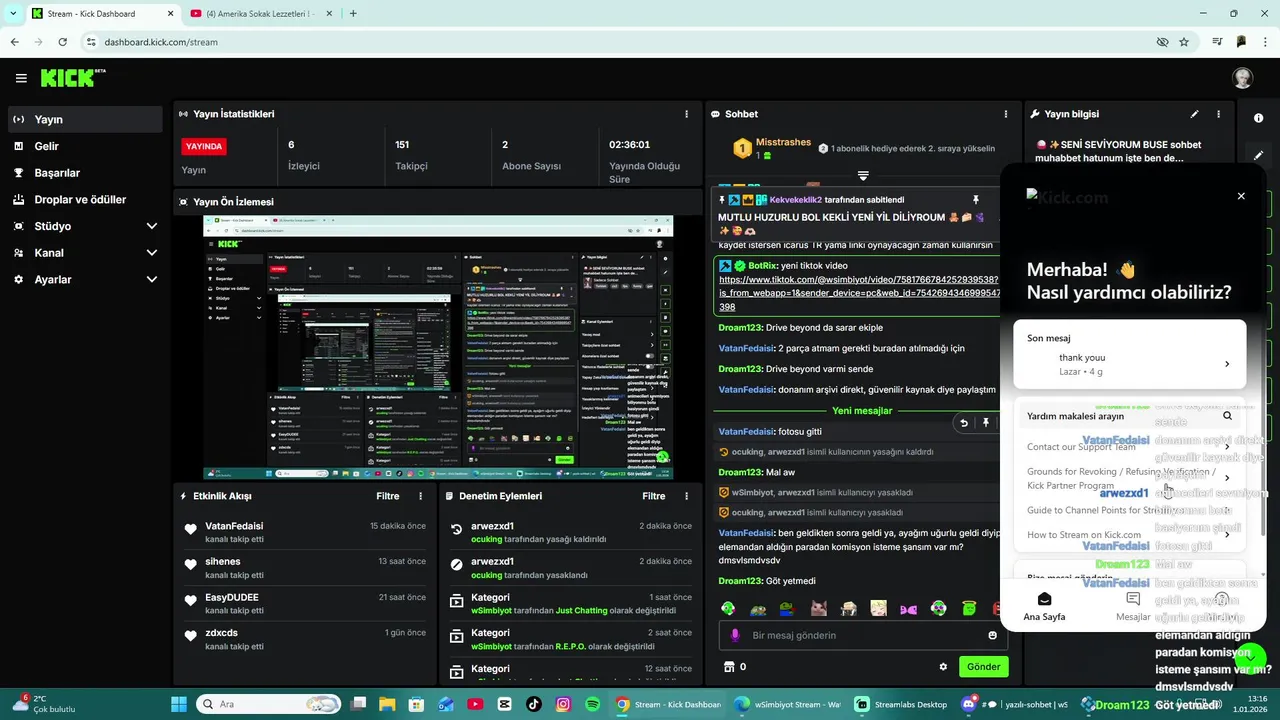
Task: Unpin the pinned chat message
Action: (975, 200)
